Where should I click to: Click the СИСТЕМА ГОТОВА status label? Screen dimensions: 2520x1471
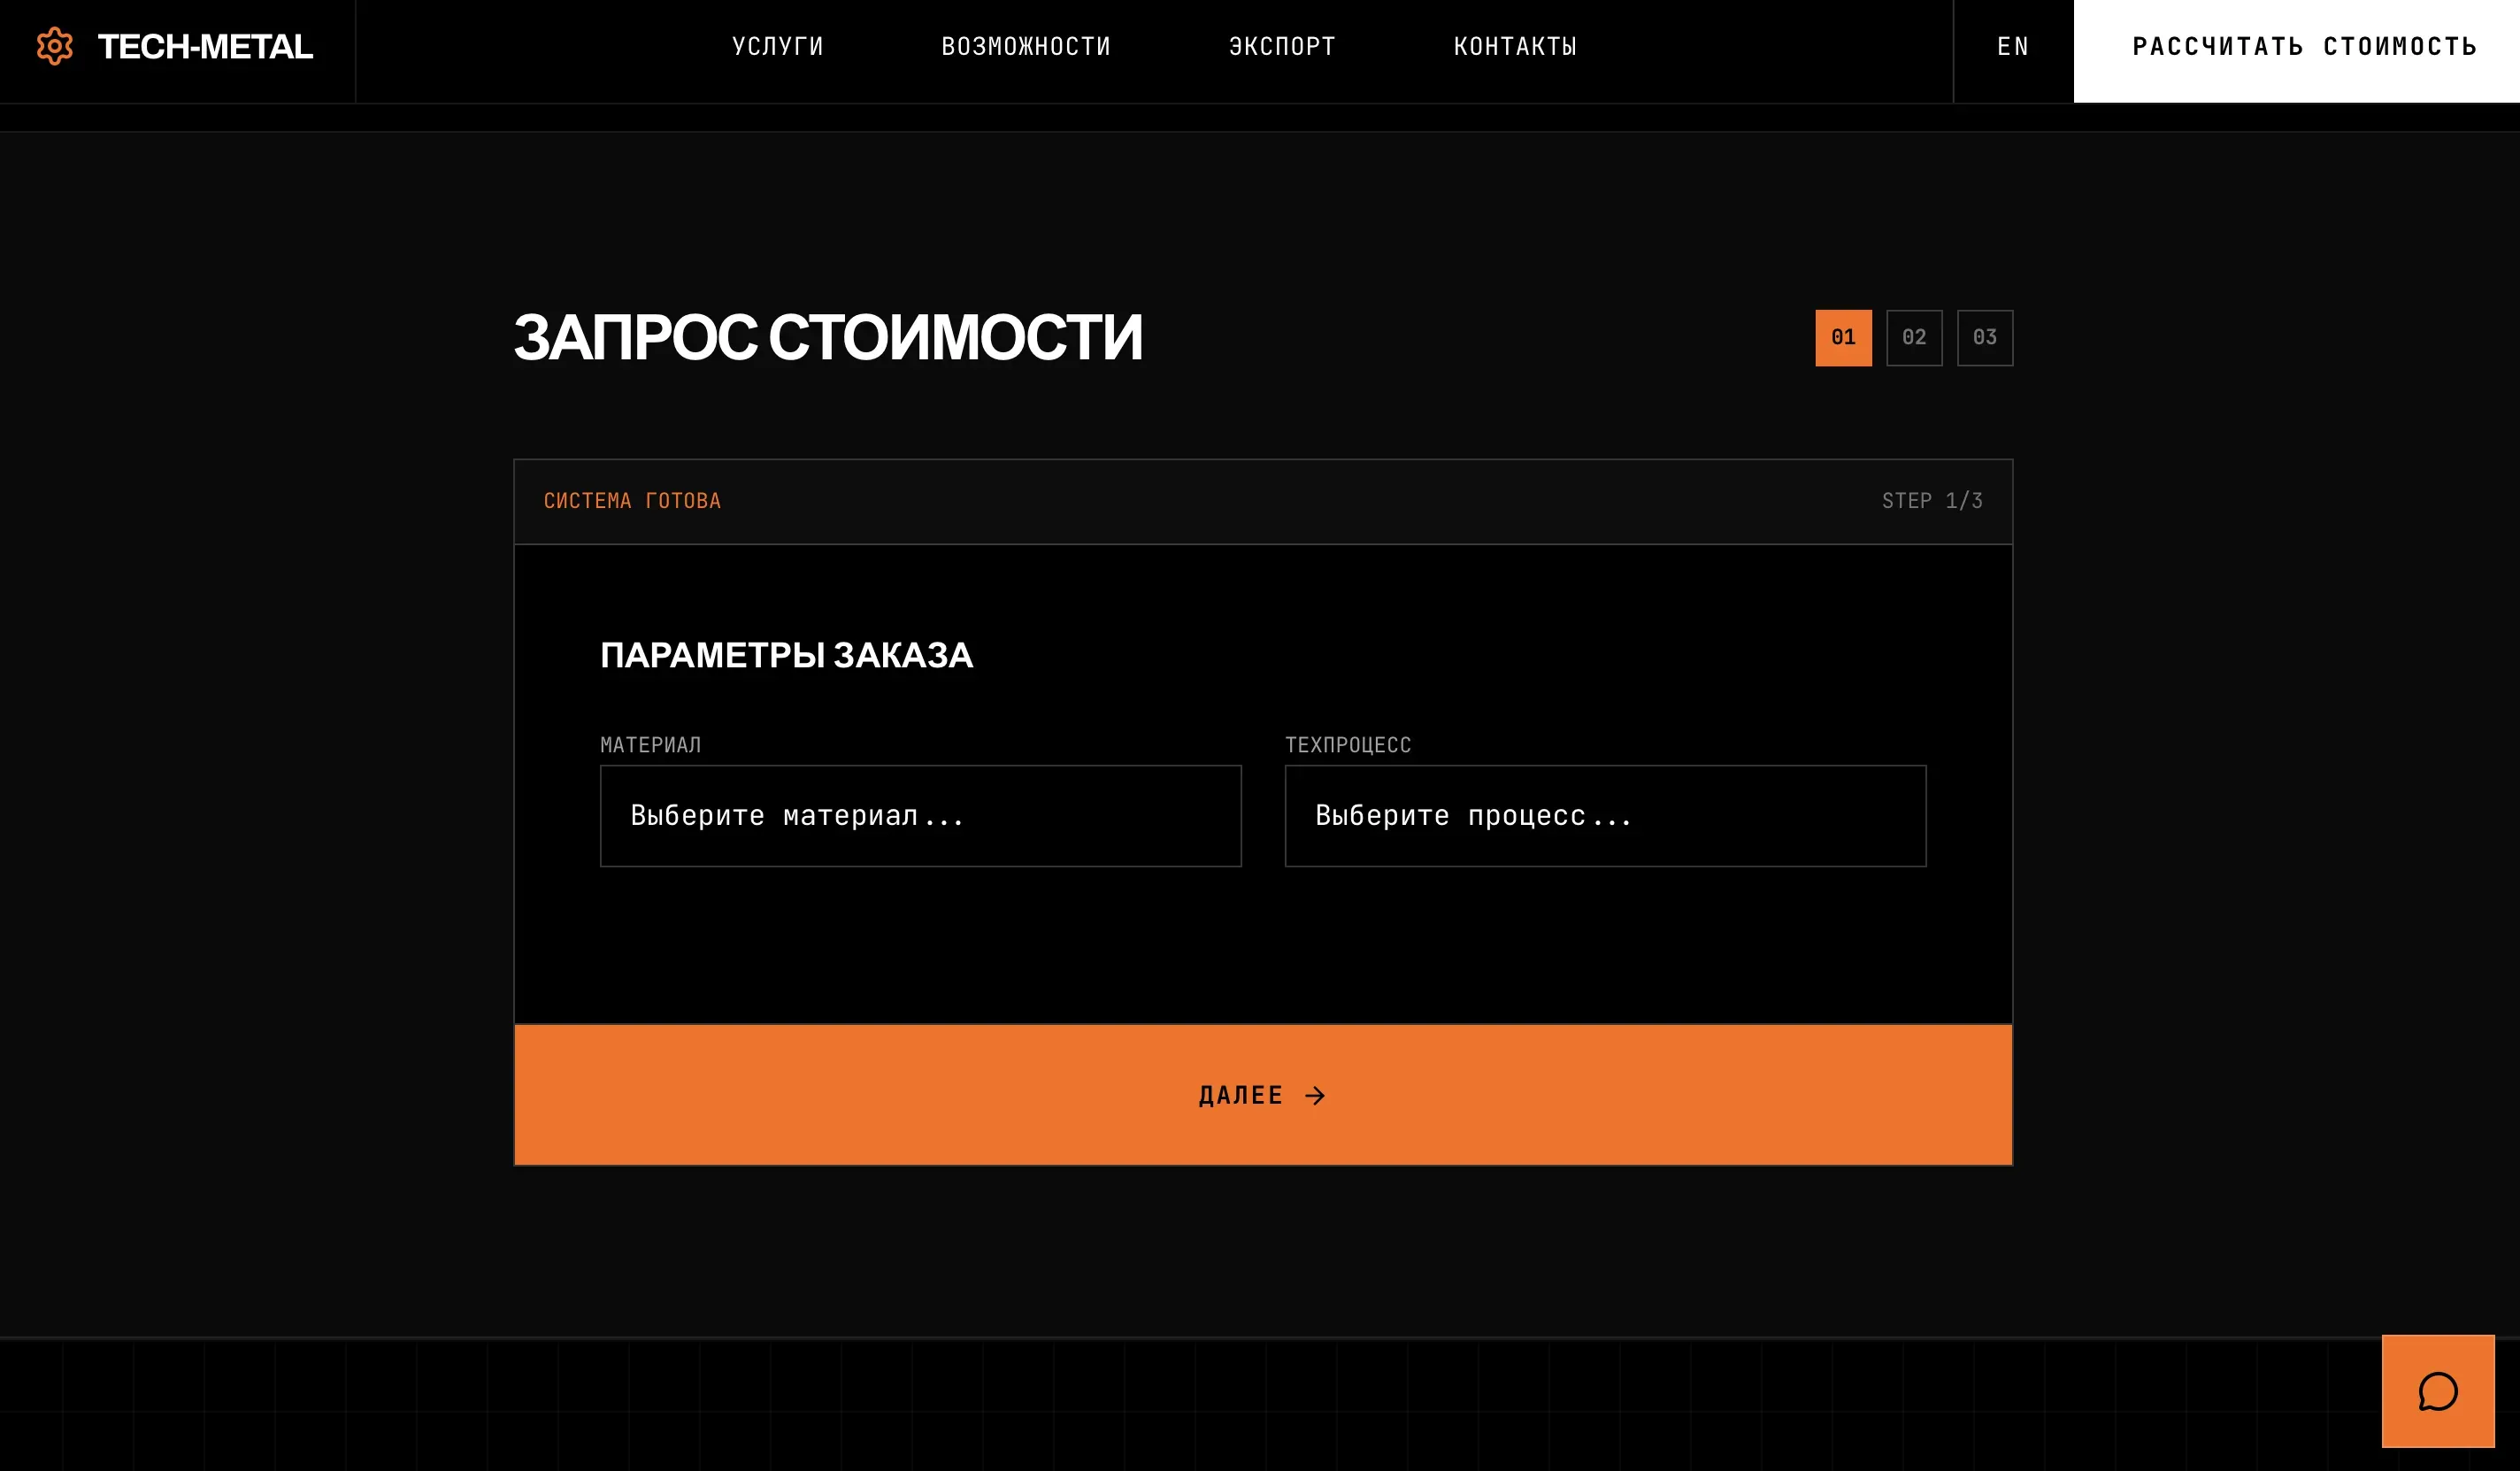632,501
